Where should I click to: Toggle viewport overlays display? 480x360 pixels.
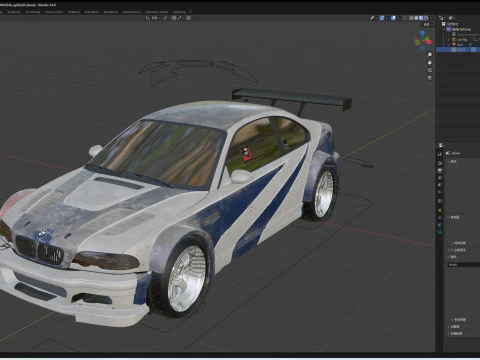click(393, 18)
